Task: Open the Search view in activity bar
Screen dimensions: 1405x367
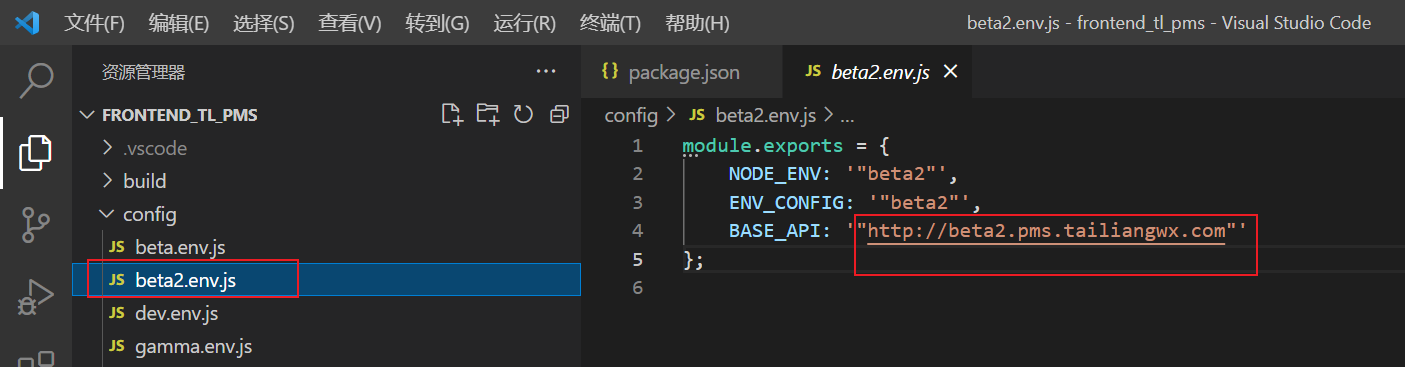Action: [36, 81]
